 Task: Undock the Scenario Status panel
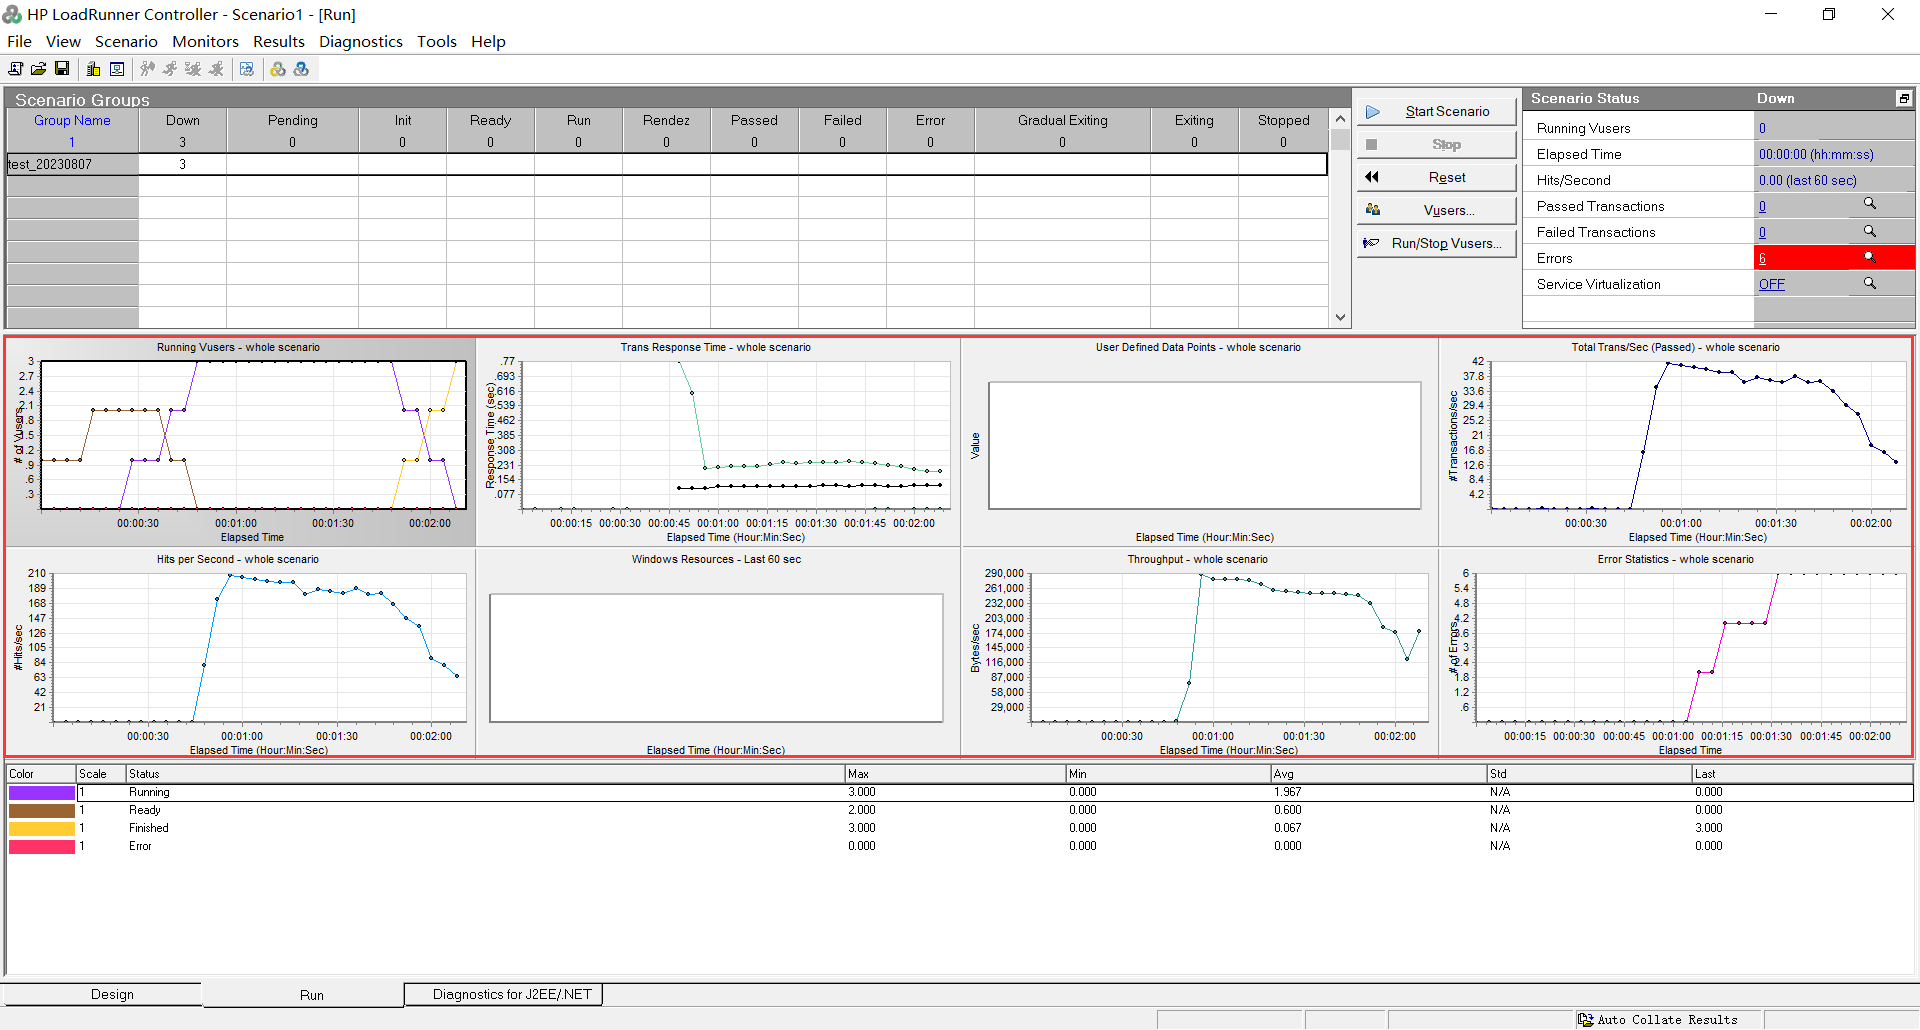coord(1904,98)
